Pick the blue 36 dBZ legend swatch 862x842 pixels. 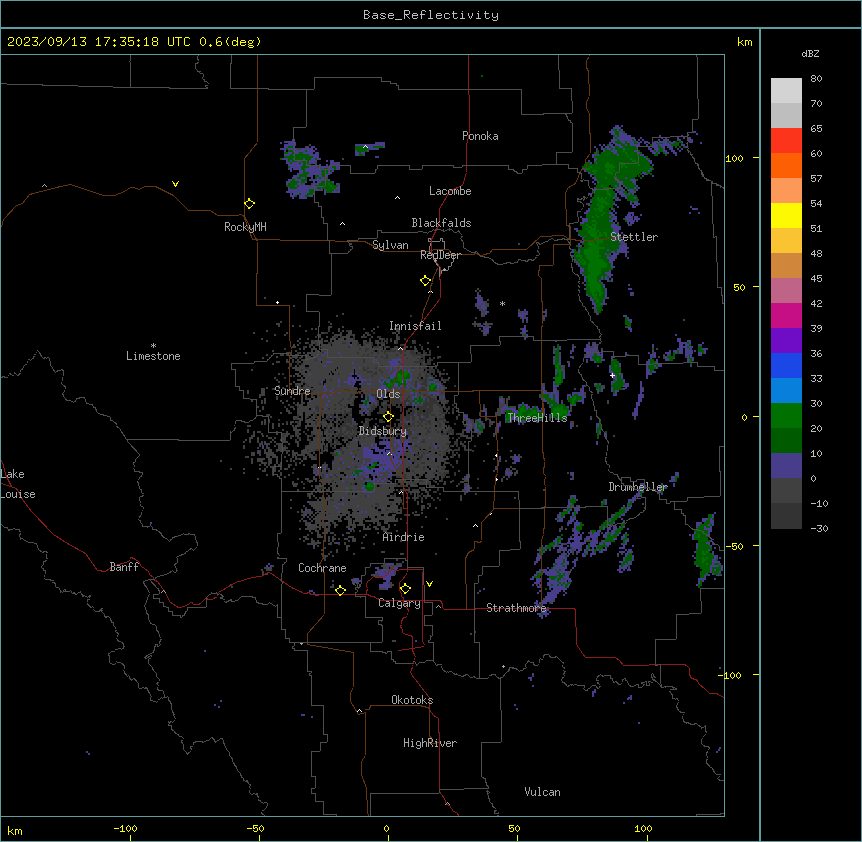point(786,365)
